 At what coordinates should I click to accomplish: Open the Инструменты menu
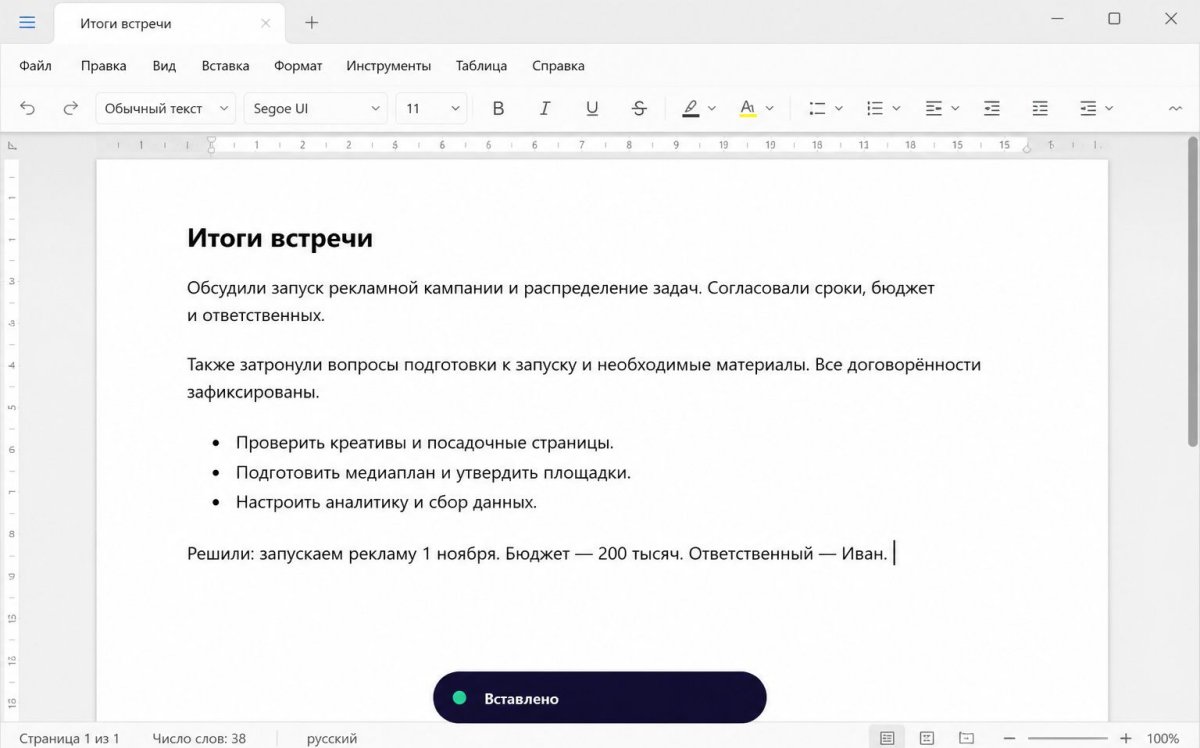[x=389, y=66]
